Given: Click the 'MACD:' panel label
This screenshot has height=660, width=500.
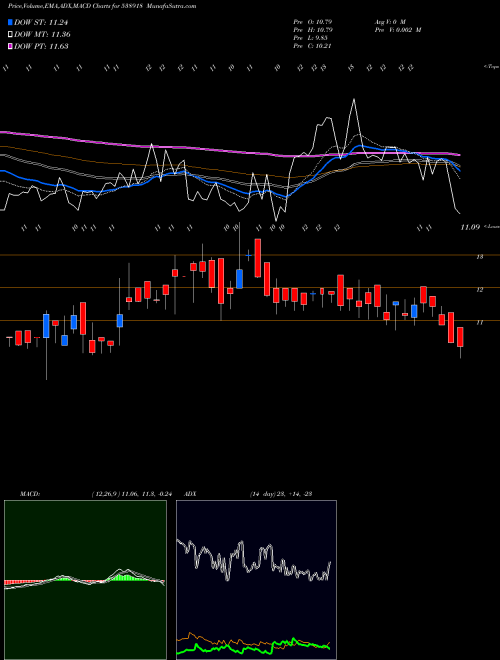Looking at the screenshot, I should pyautogui.click(x=29, y=494).
